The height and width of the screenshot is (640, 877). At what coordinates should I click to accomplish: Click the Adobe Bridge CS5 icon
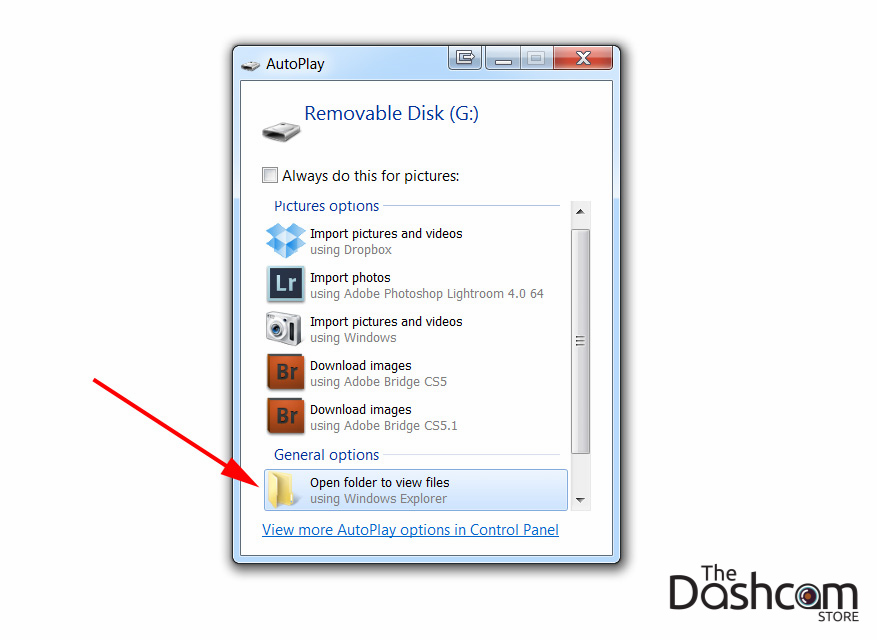tap(286, 371)
